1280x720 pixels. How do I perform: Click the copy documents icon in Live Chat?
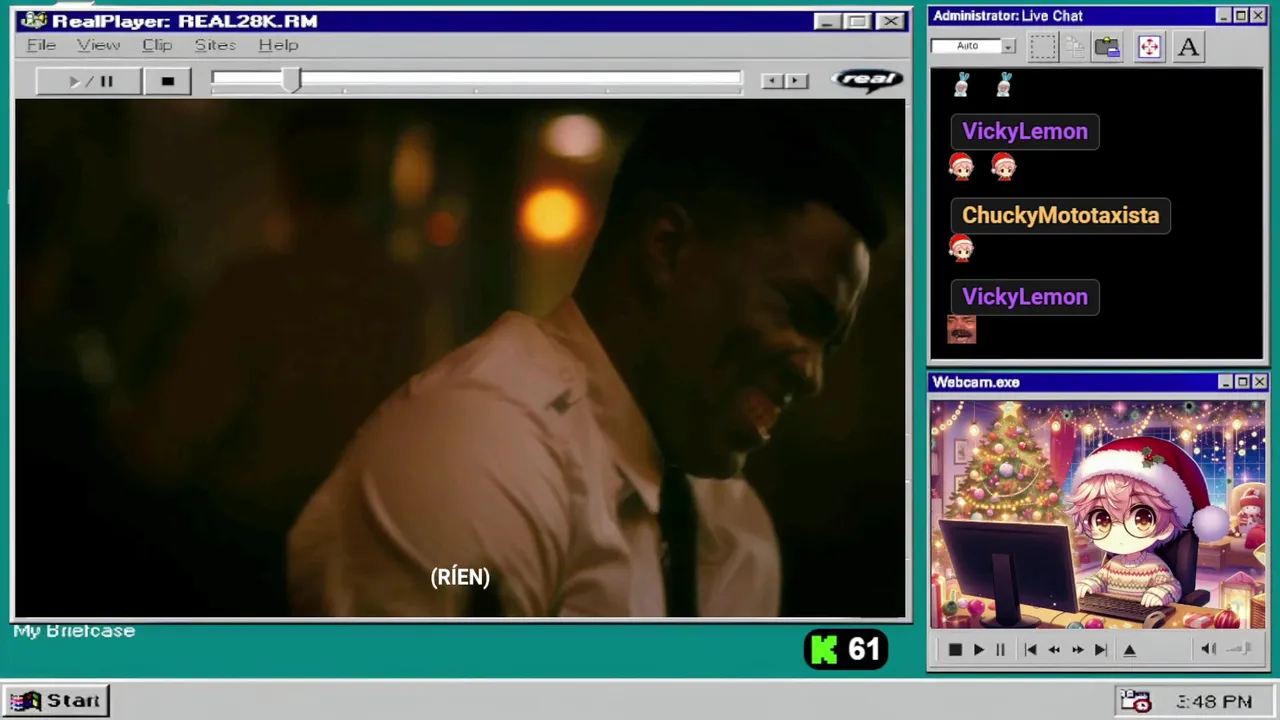point(1075,47)
